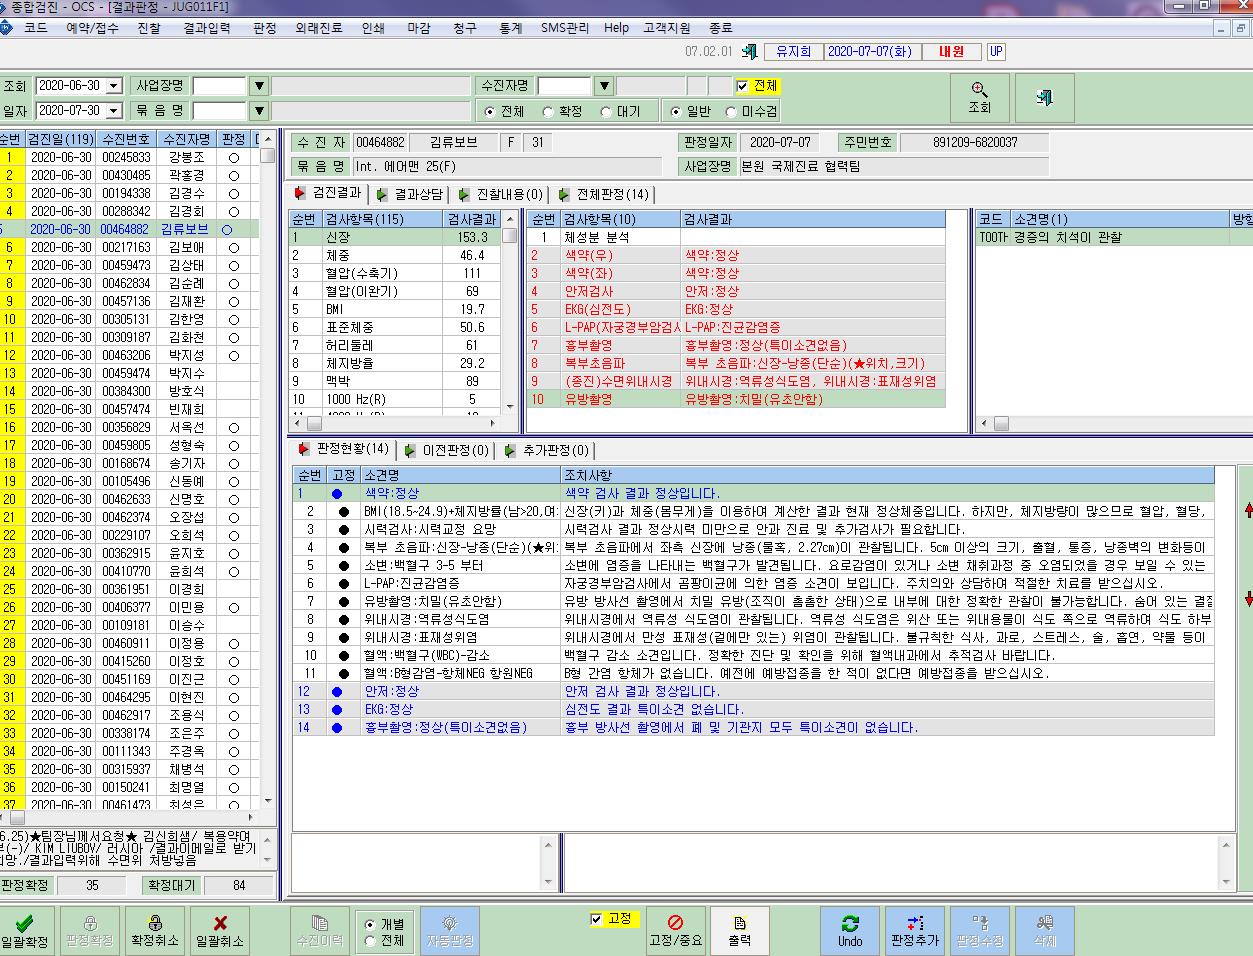Image resolution: width=1253 pixels, height=956 pixels.
Task: Toggle the 고정 checkbox in bottom toolbar
Action: 597,919
